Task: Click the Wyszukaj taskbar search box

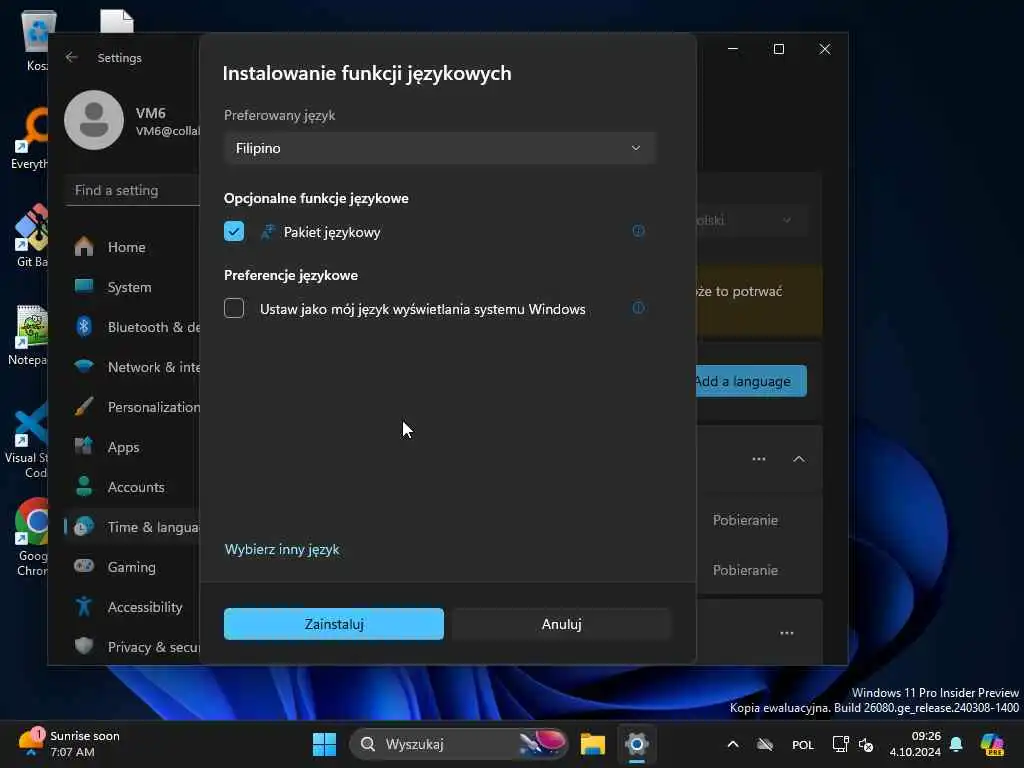Action: tap(458, 744)
